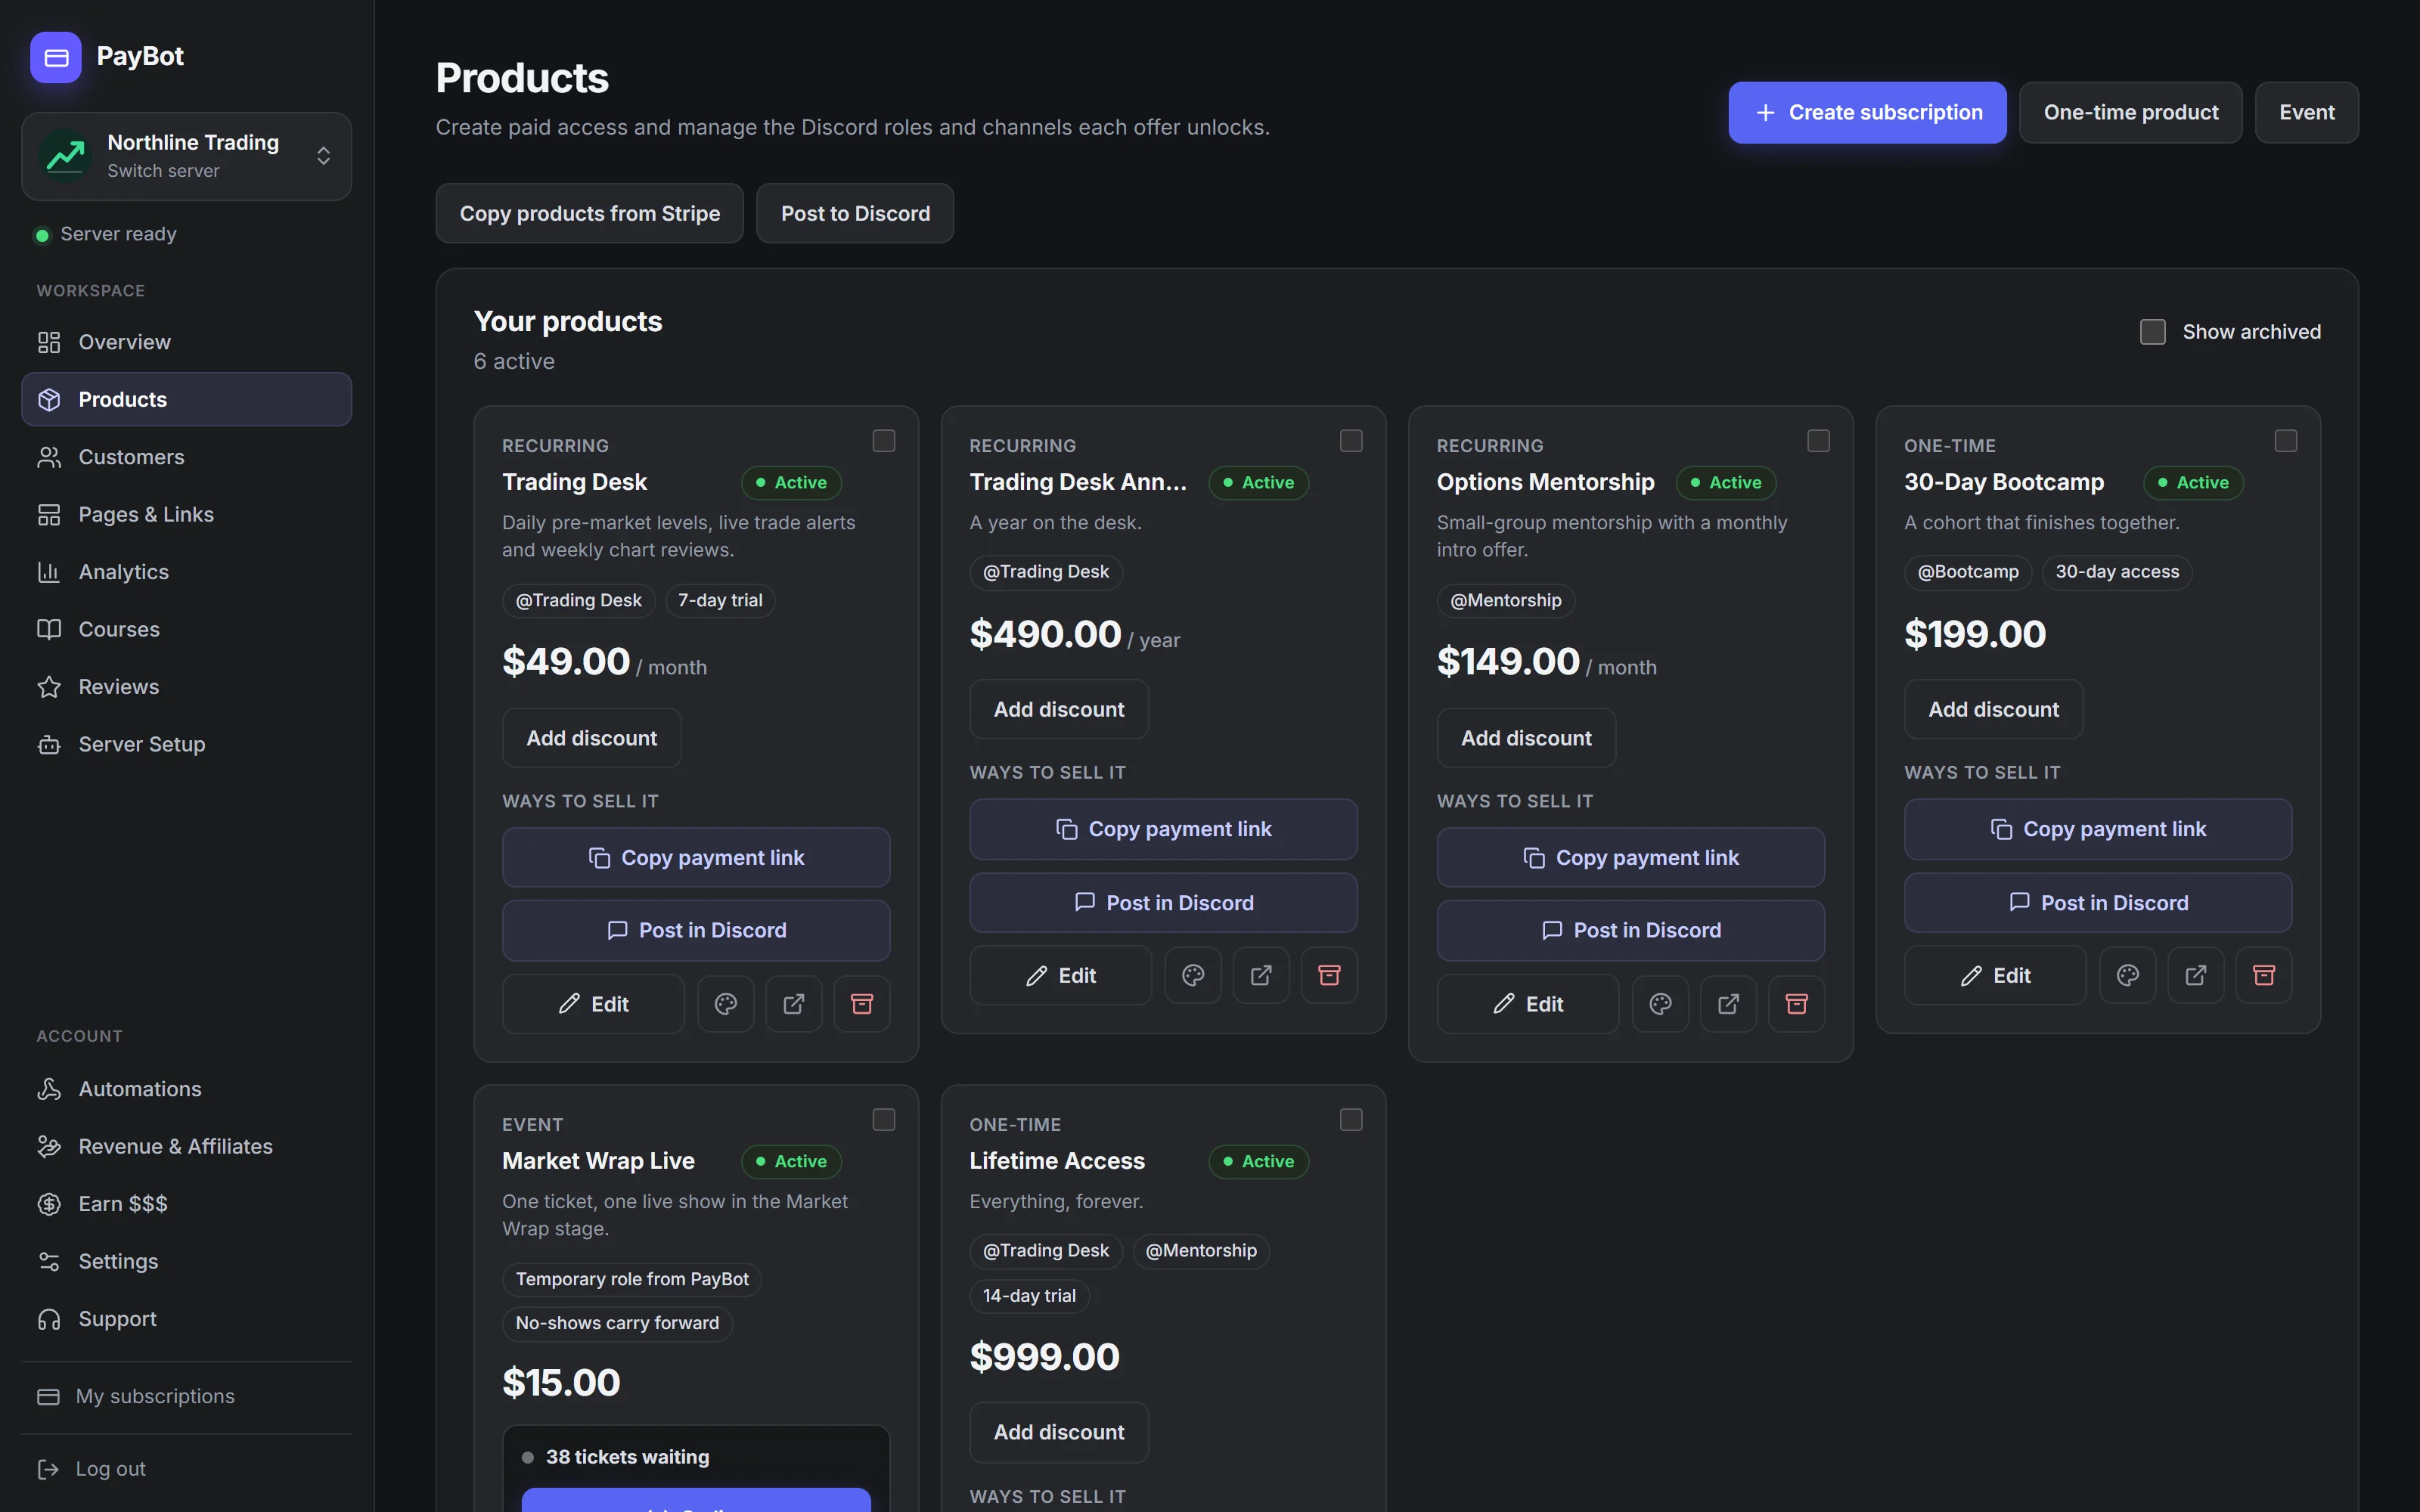Click the plus icon on Create subscription
Screen dimensions: 2420x1512
[x=1766, y=113]
